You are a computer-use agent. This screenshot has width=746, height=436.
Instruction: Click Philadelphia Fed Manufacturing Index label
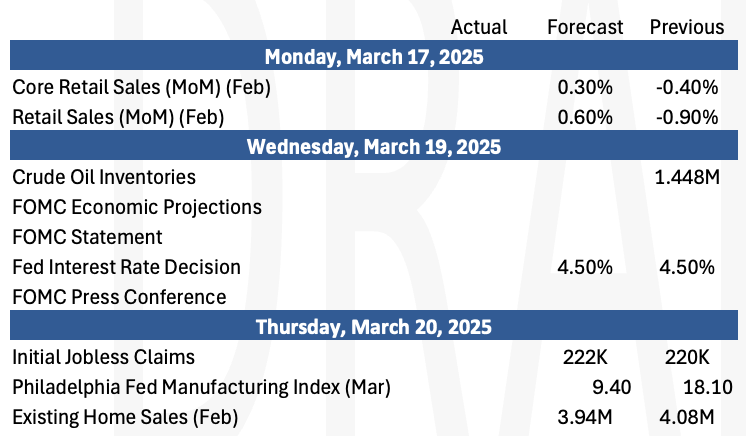point(201,387)
